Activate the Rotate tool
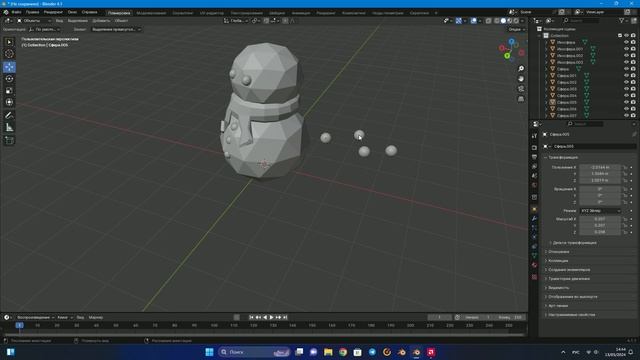The width and height of the screenshot is (640, 360). pos(9,79)
